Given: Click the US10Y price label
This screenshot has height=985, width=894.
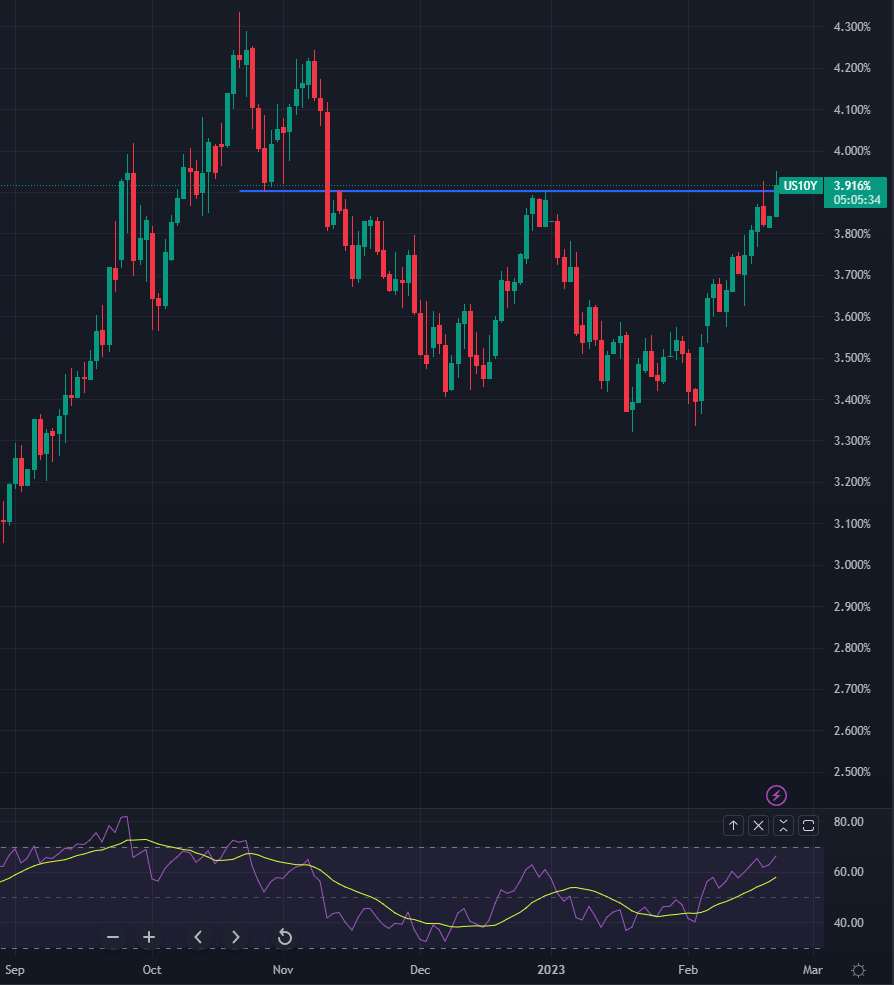Looking at the screenshot, I should [800, 185].
